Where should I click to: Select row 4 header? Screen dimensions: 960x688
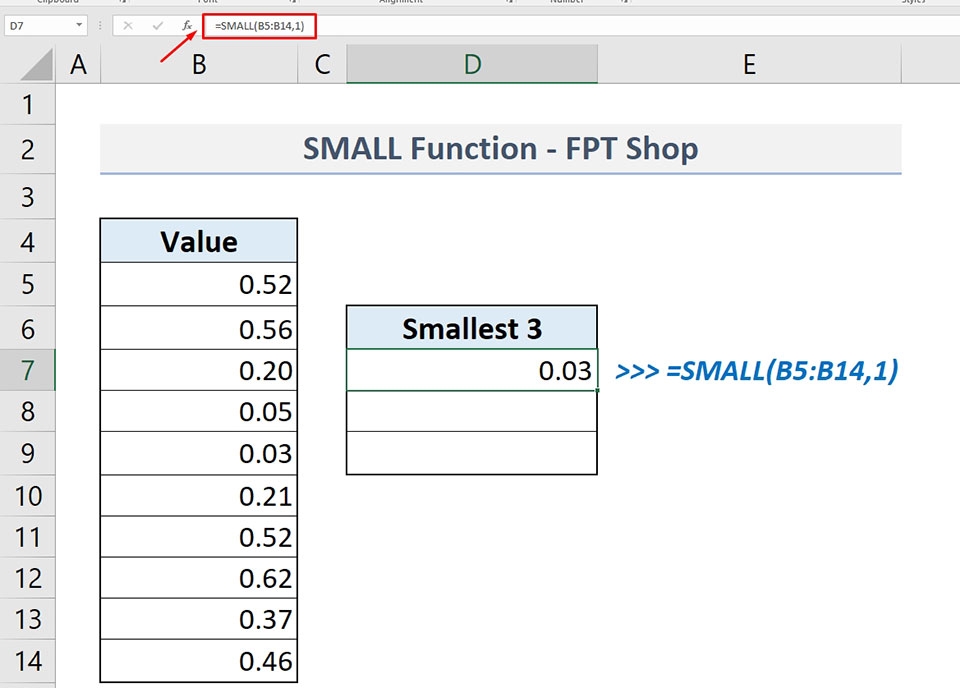[x=28, y=242]
